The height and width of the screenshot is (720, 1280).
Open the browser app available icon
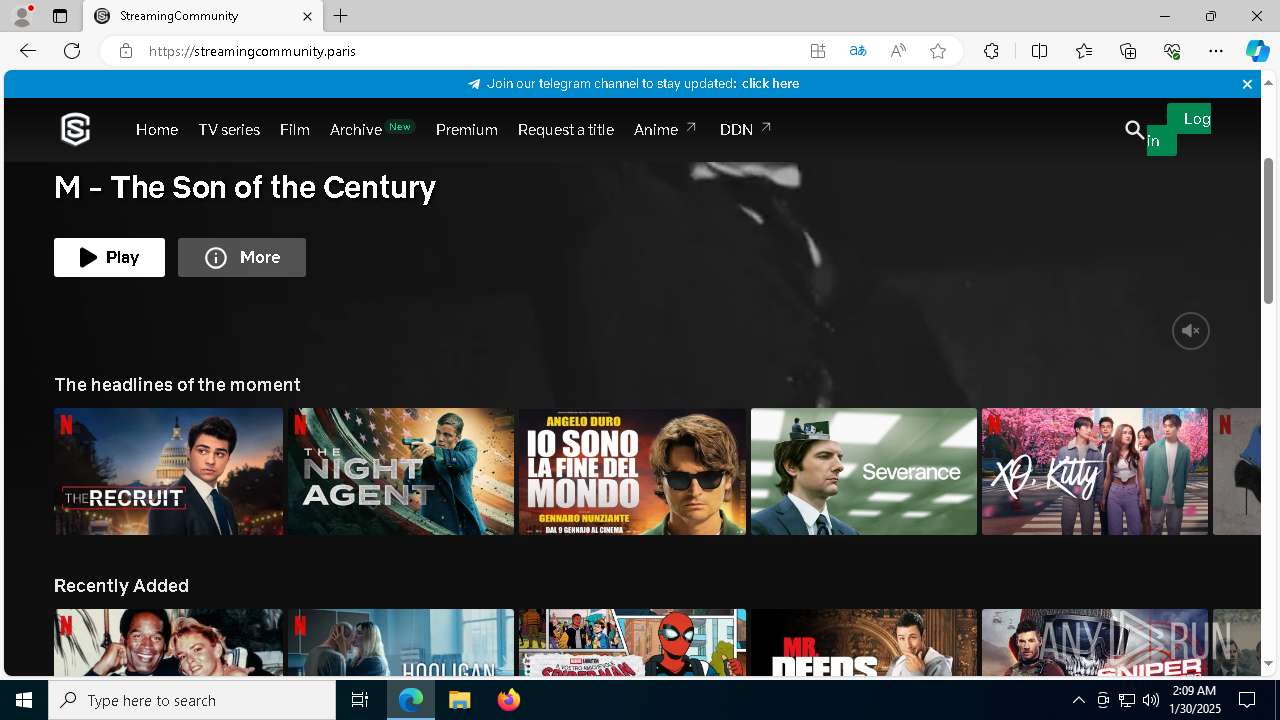pyautogui.click(x=818, y=51)
